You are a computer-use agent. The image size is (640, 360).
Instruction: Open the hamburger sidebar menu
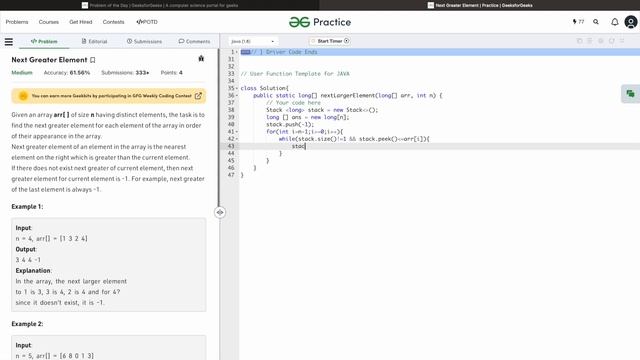click(x=9, y=41)
